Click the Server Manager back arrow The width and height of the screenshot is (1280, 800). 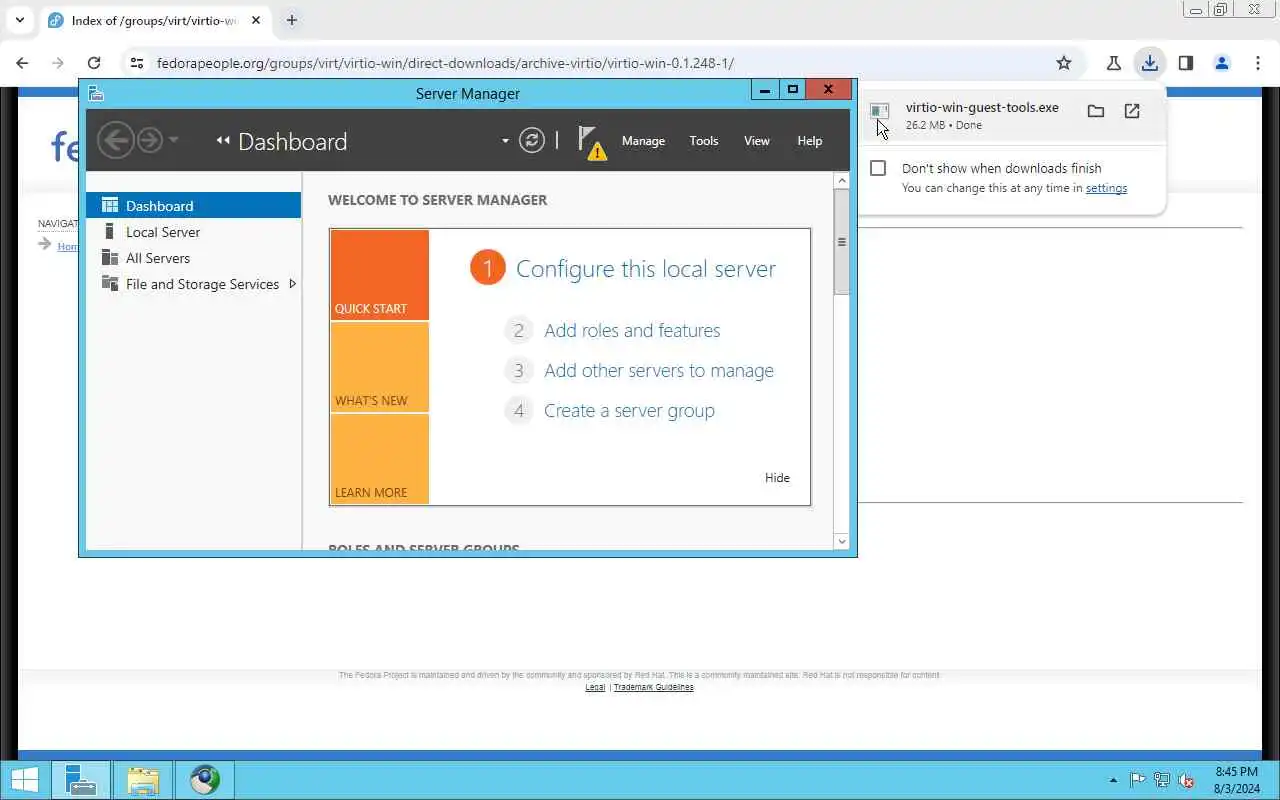coord(116,140)
